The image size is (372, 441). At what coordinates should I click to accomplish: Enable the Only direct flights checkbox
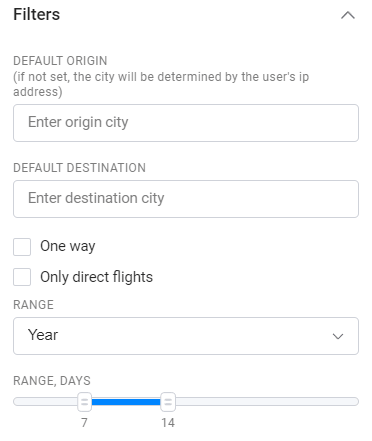tap(22, 277)
